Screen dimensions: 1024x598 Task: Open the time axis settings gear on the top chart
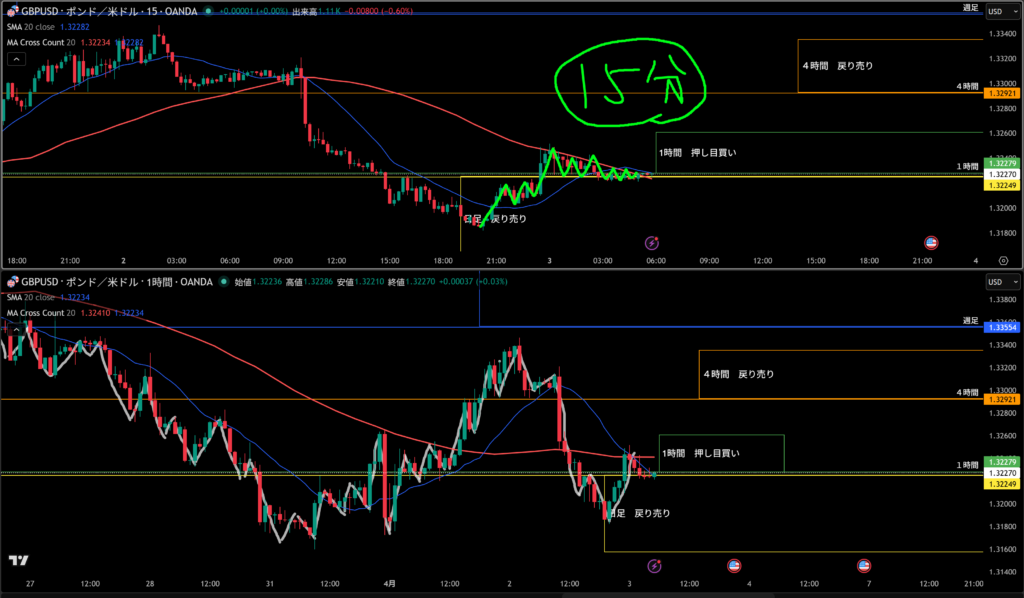(x=1003, y=260)
